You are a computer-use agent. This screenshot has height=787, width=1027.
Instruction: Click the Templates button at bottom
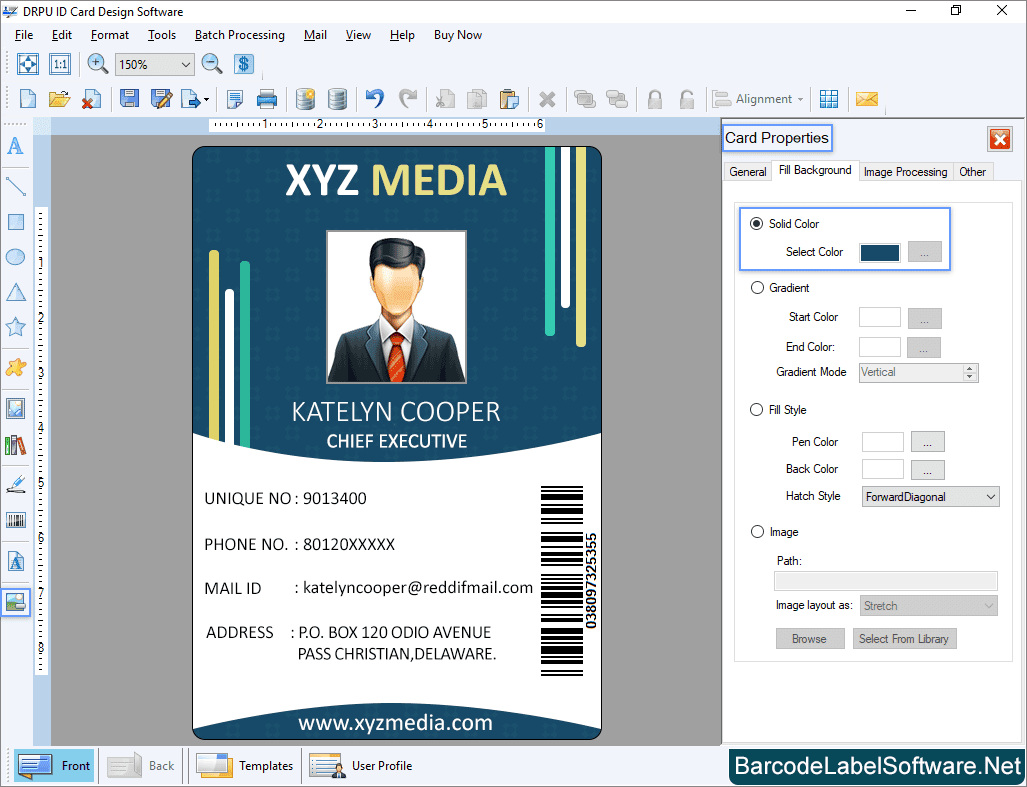(x=245, y=766)
